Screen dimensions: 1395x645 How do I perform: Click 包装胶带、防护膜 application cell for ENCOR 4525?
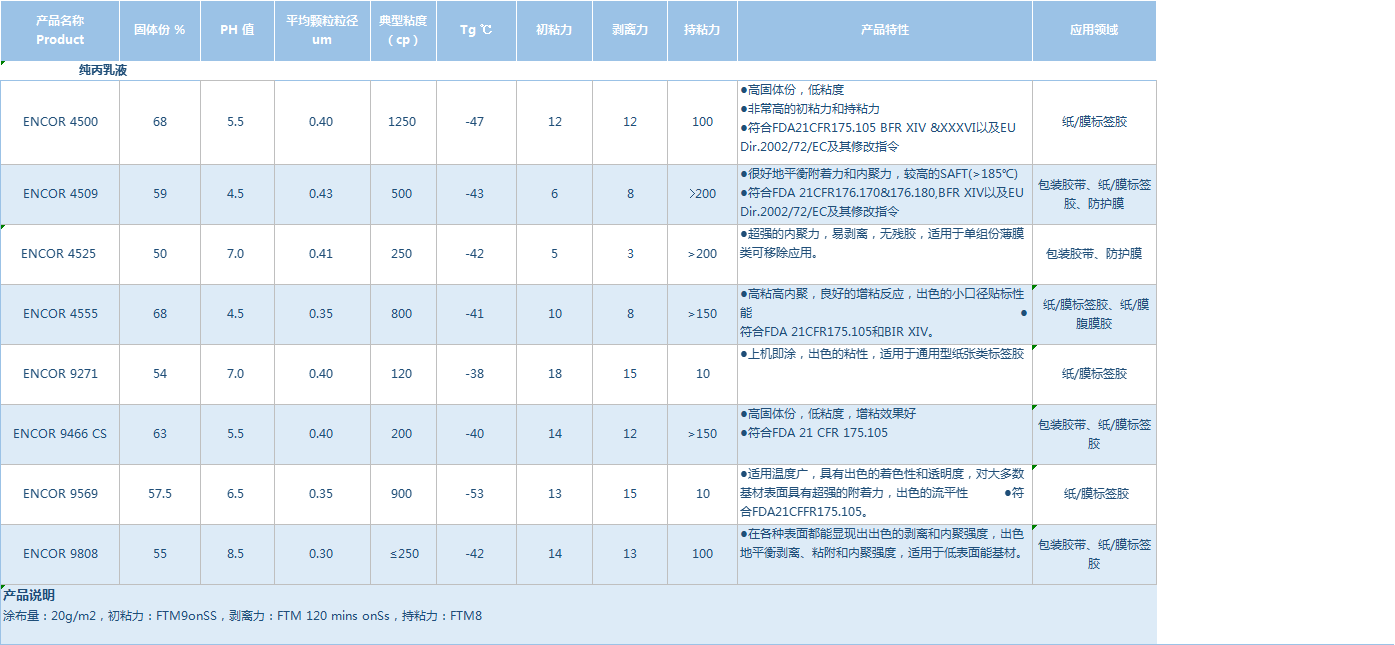coord(1094,254)
